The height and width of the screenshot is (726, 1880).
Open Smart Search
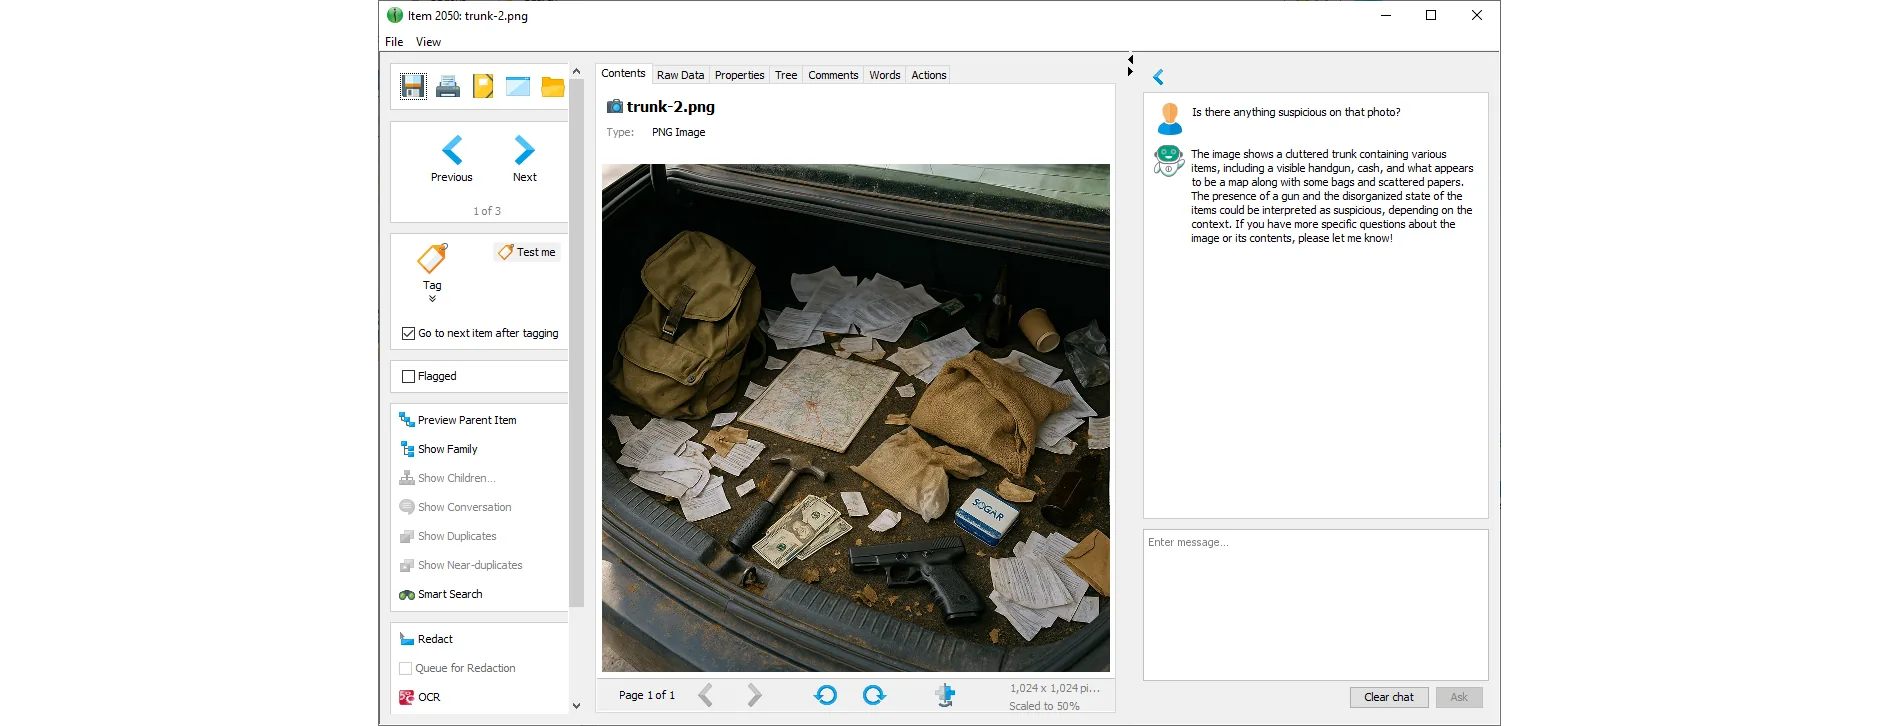[441, 594]
